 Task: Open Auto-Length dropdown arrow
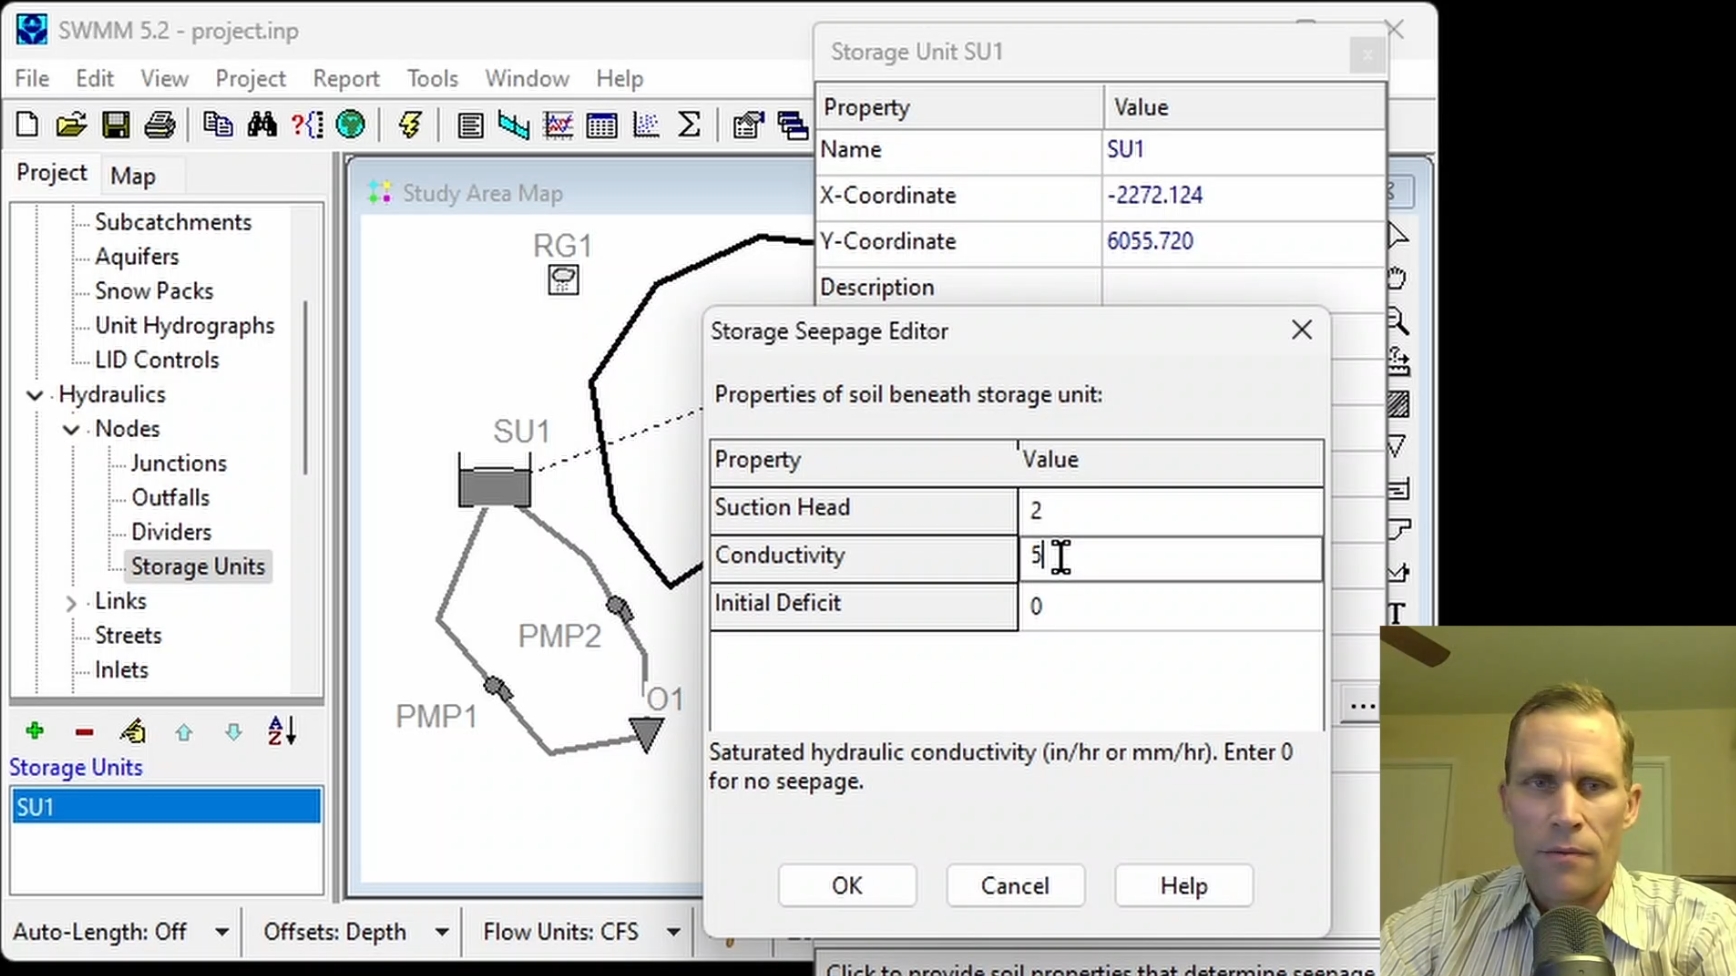point(222,932)
